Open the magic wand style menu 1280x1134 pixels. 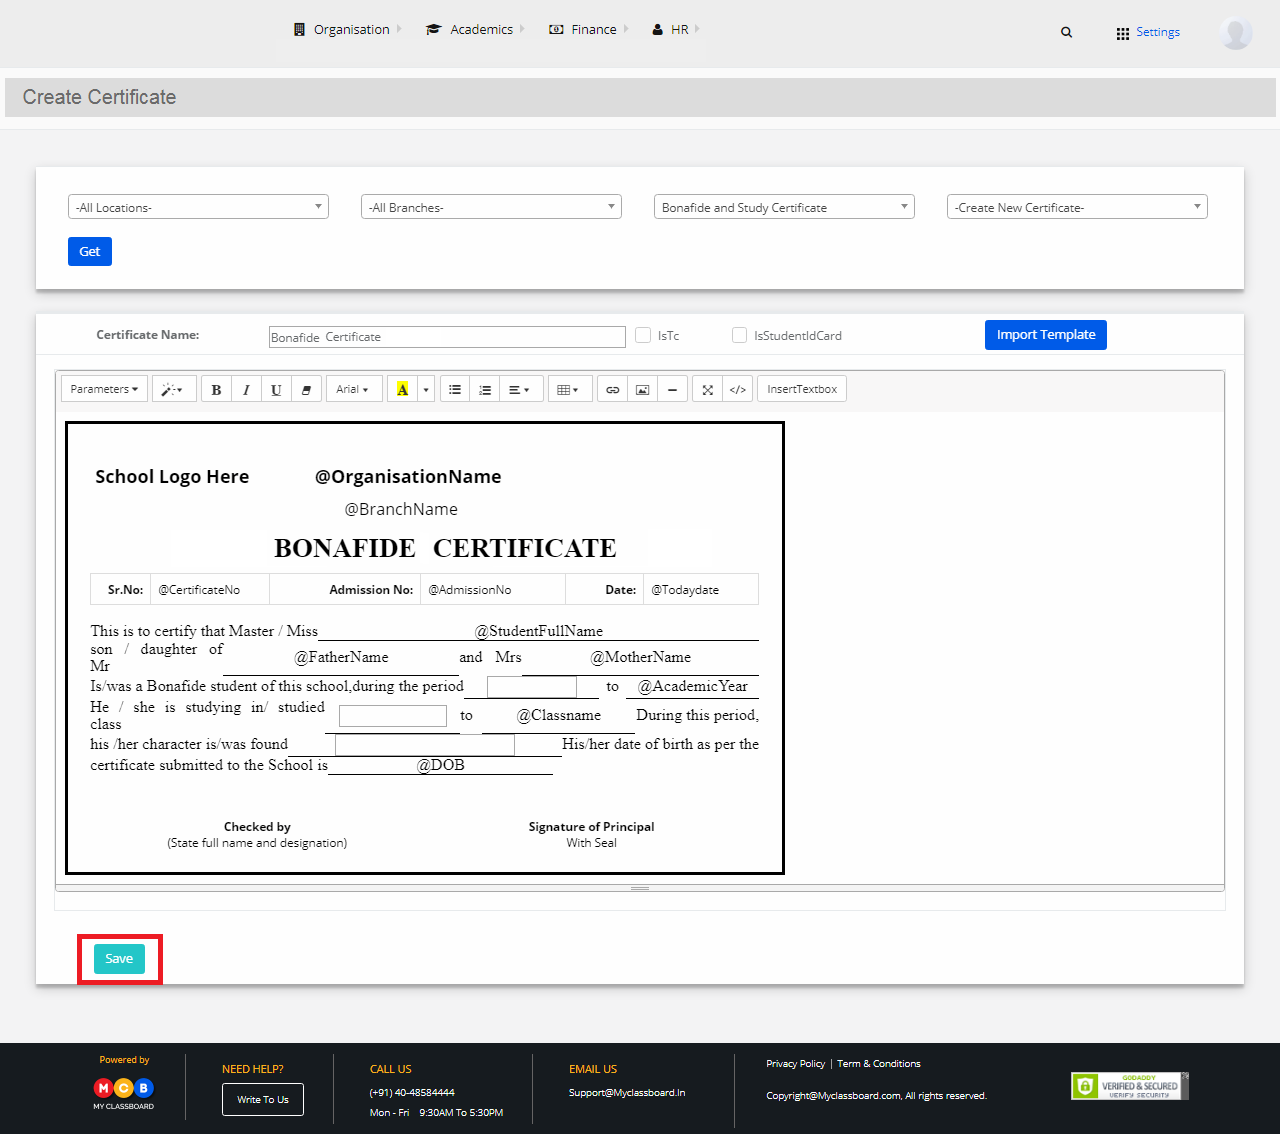point(173,389)
